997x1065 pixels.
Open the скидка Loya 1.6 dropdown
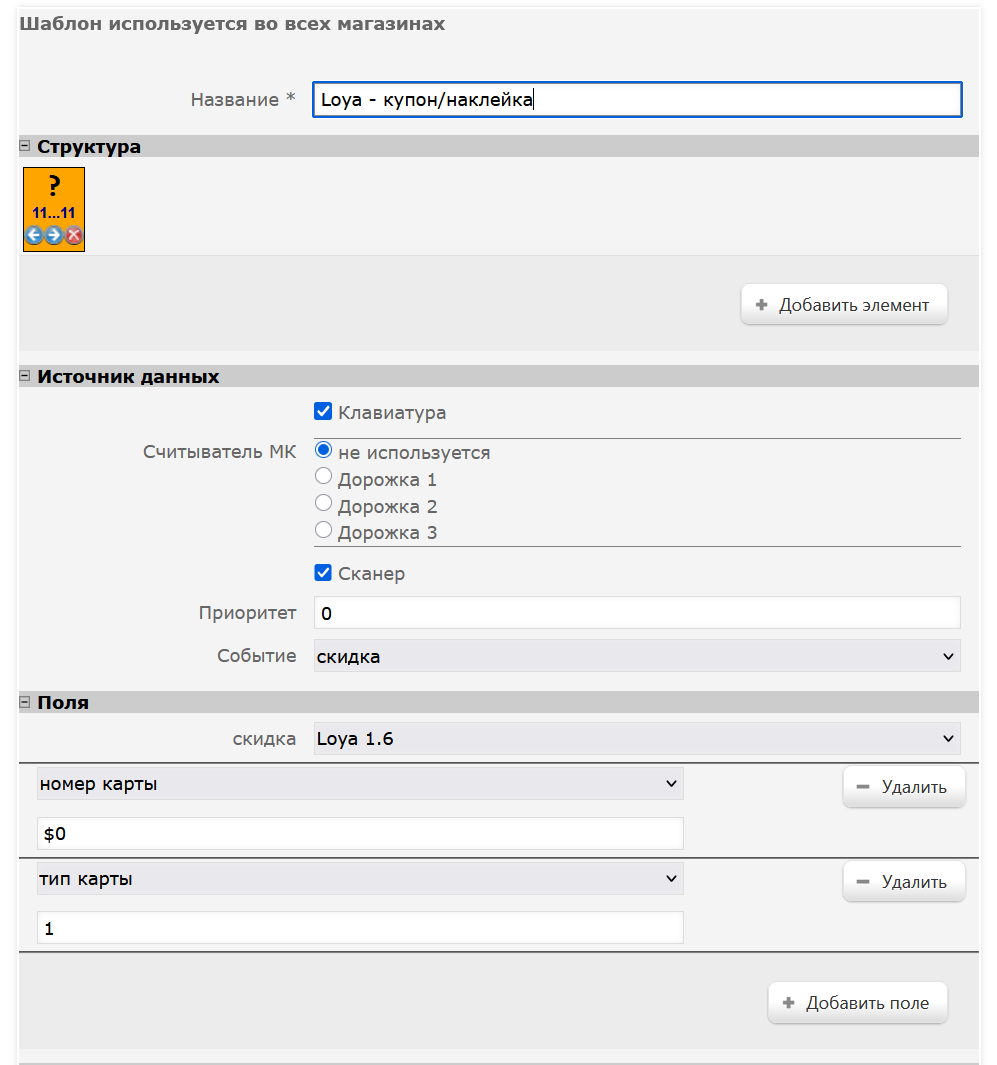(x=636, y=739)
